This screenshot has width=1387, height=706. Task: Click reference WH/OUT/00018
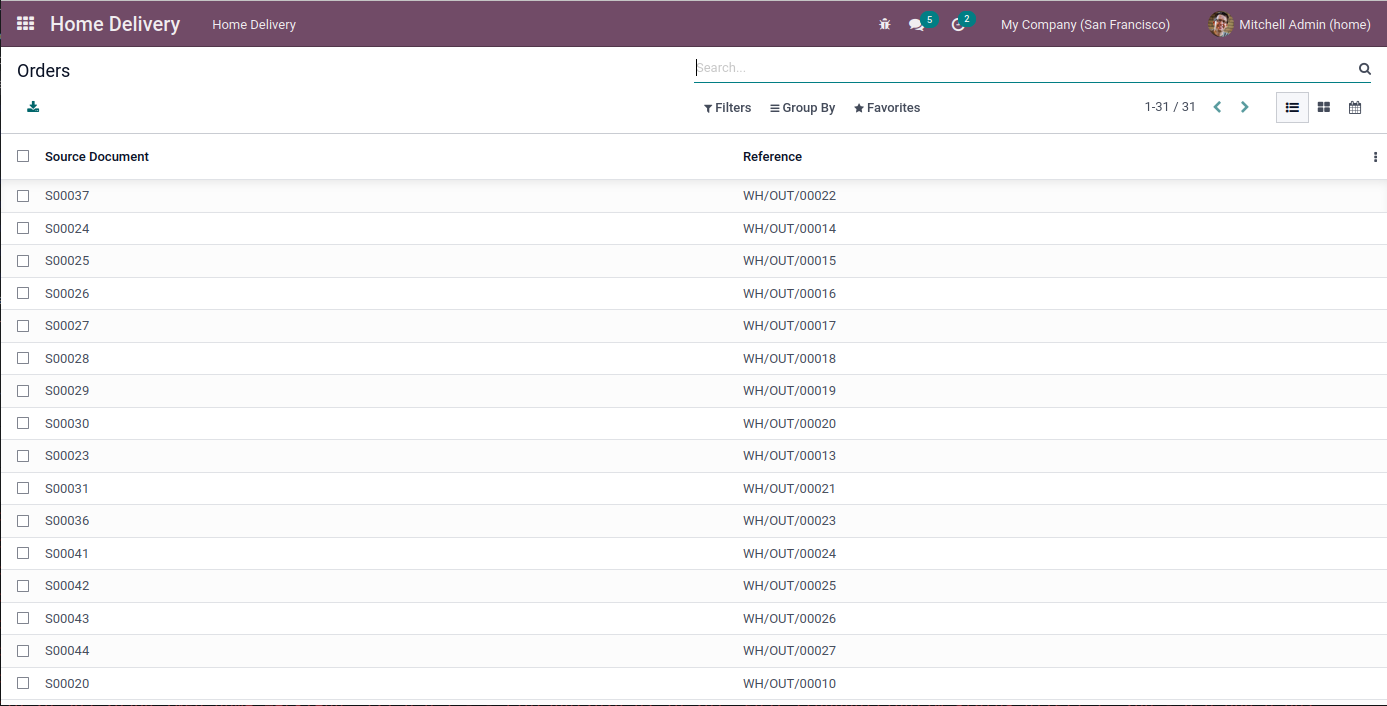pyautogui.click(x=789, y=359)
